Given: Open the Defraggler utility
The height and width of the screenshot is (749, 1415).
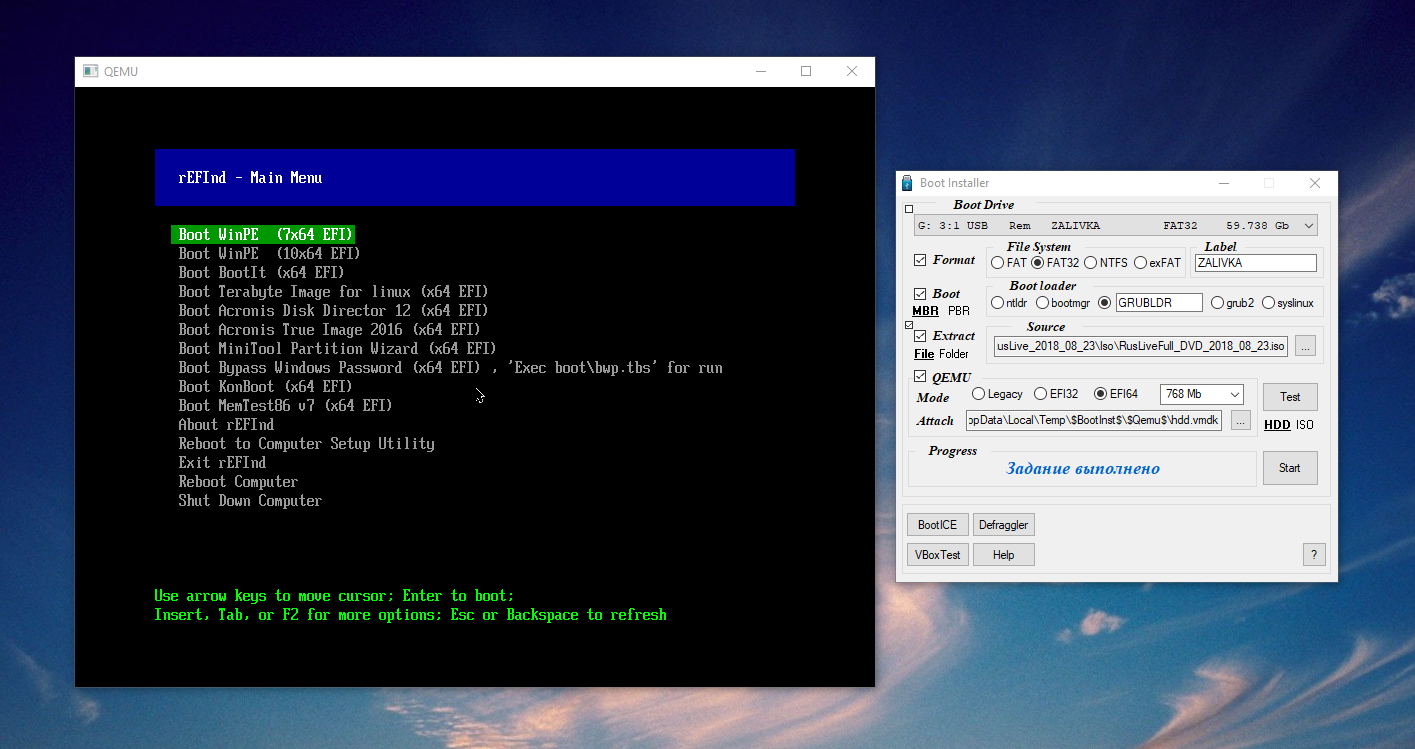Looking at the screenshot, I should click(x=1003, y=525).
